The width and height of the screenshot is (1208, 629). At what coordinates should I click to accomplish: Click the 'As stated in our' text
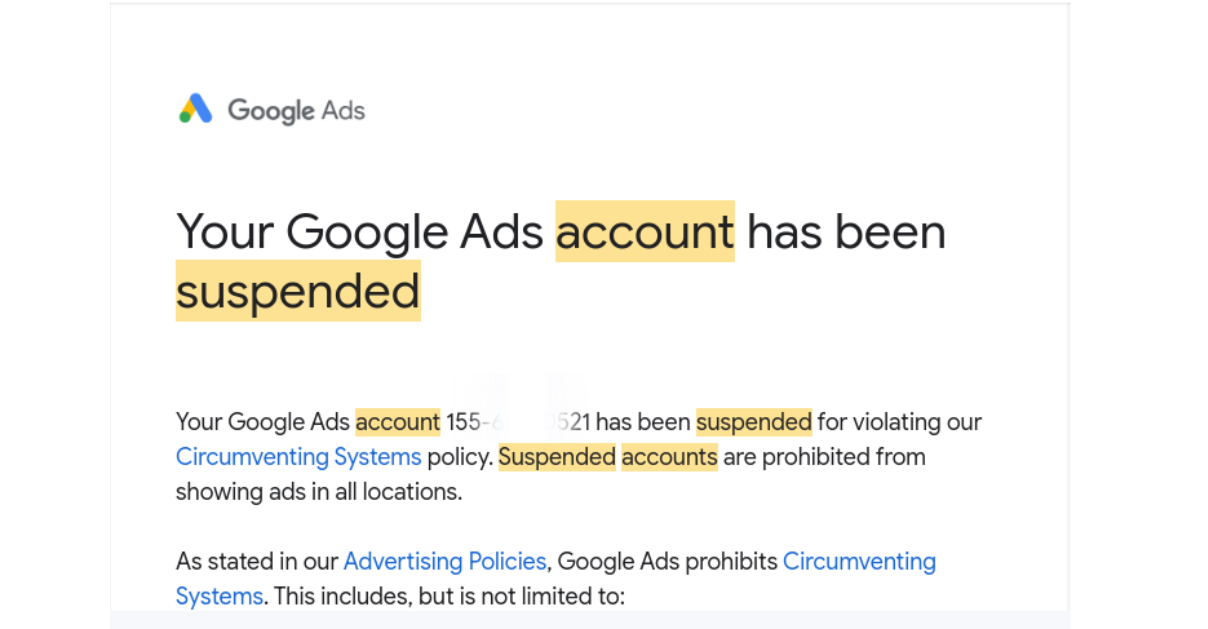click(256, 561)
